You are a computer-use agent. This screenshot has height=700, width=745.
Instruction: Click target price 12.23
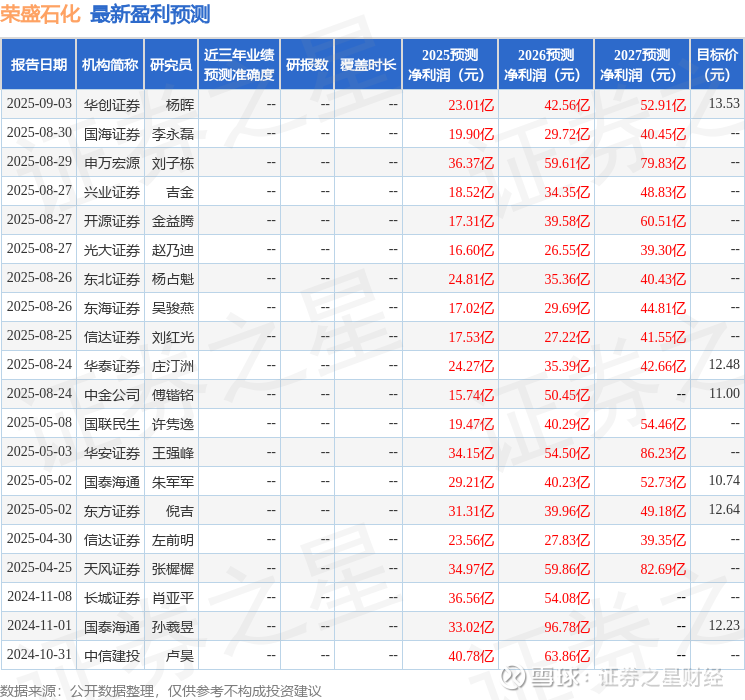point(724,625)
